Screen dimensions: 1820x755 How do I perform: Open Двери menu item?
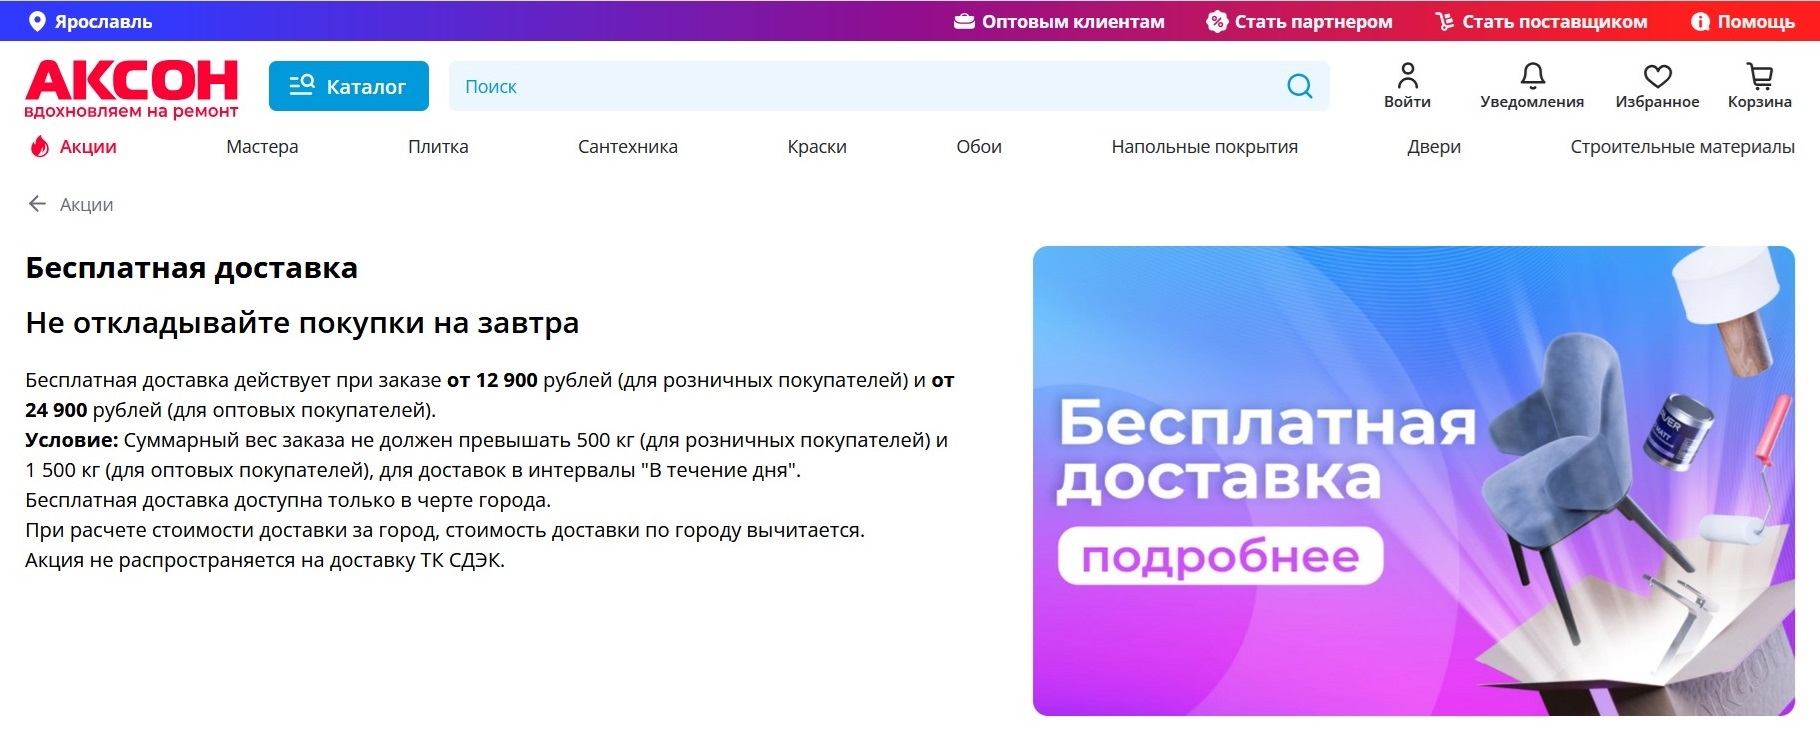click(1434, 146)
